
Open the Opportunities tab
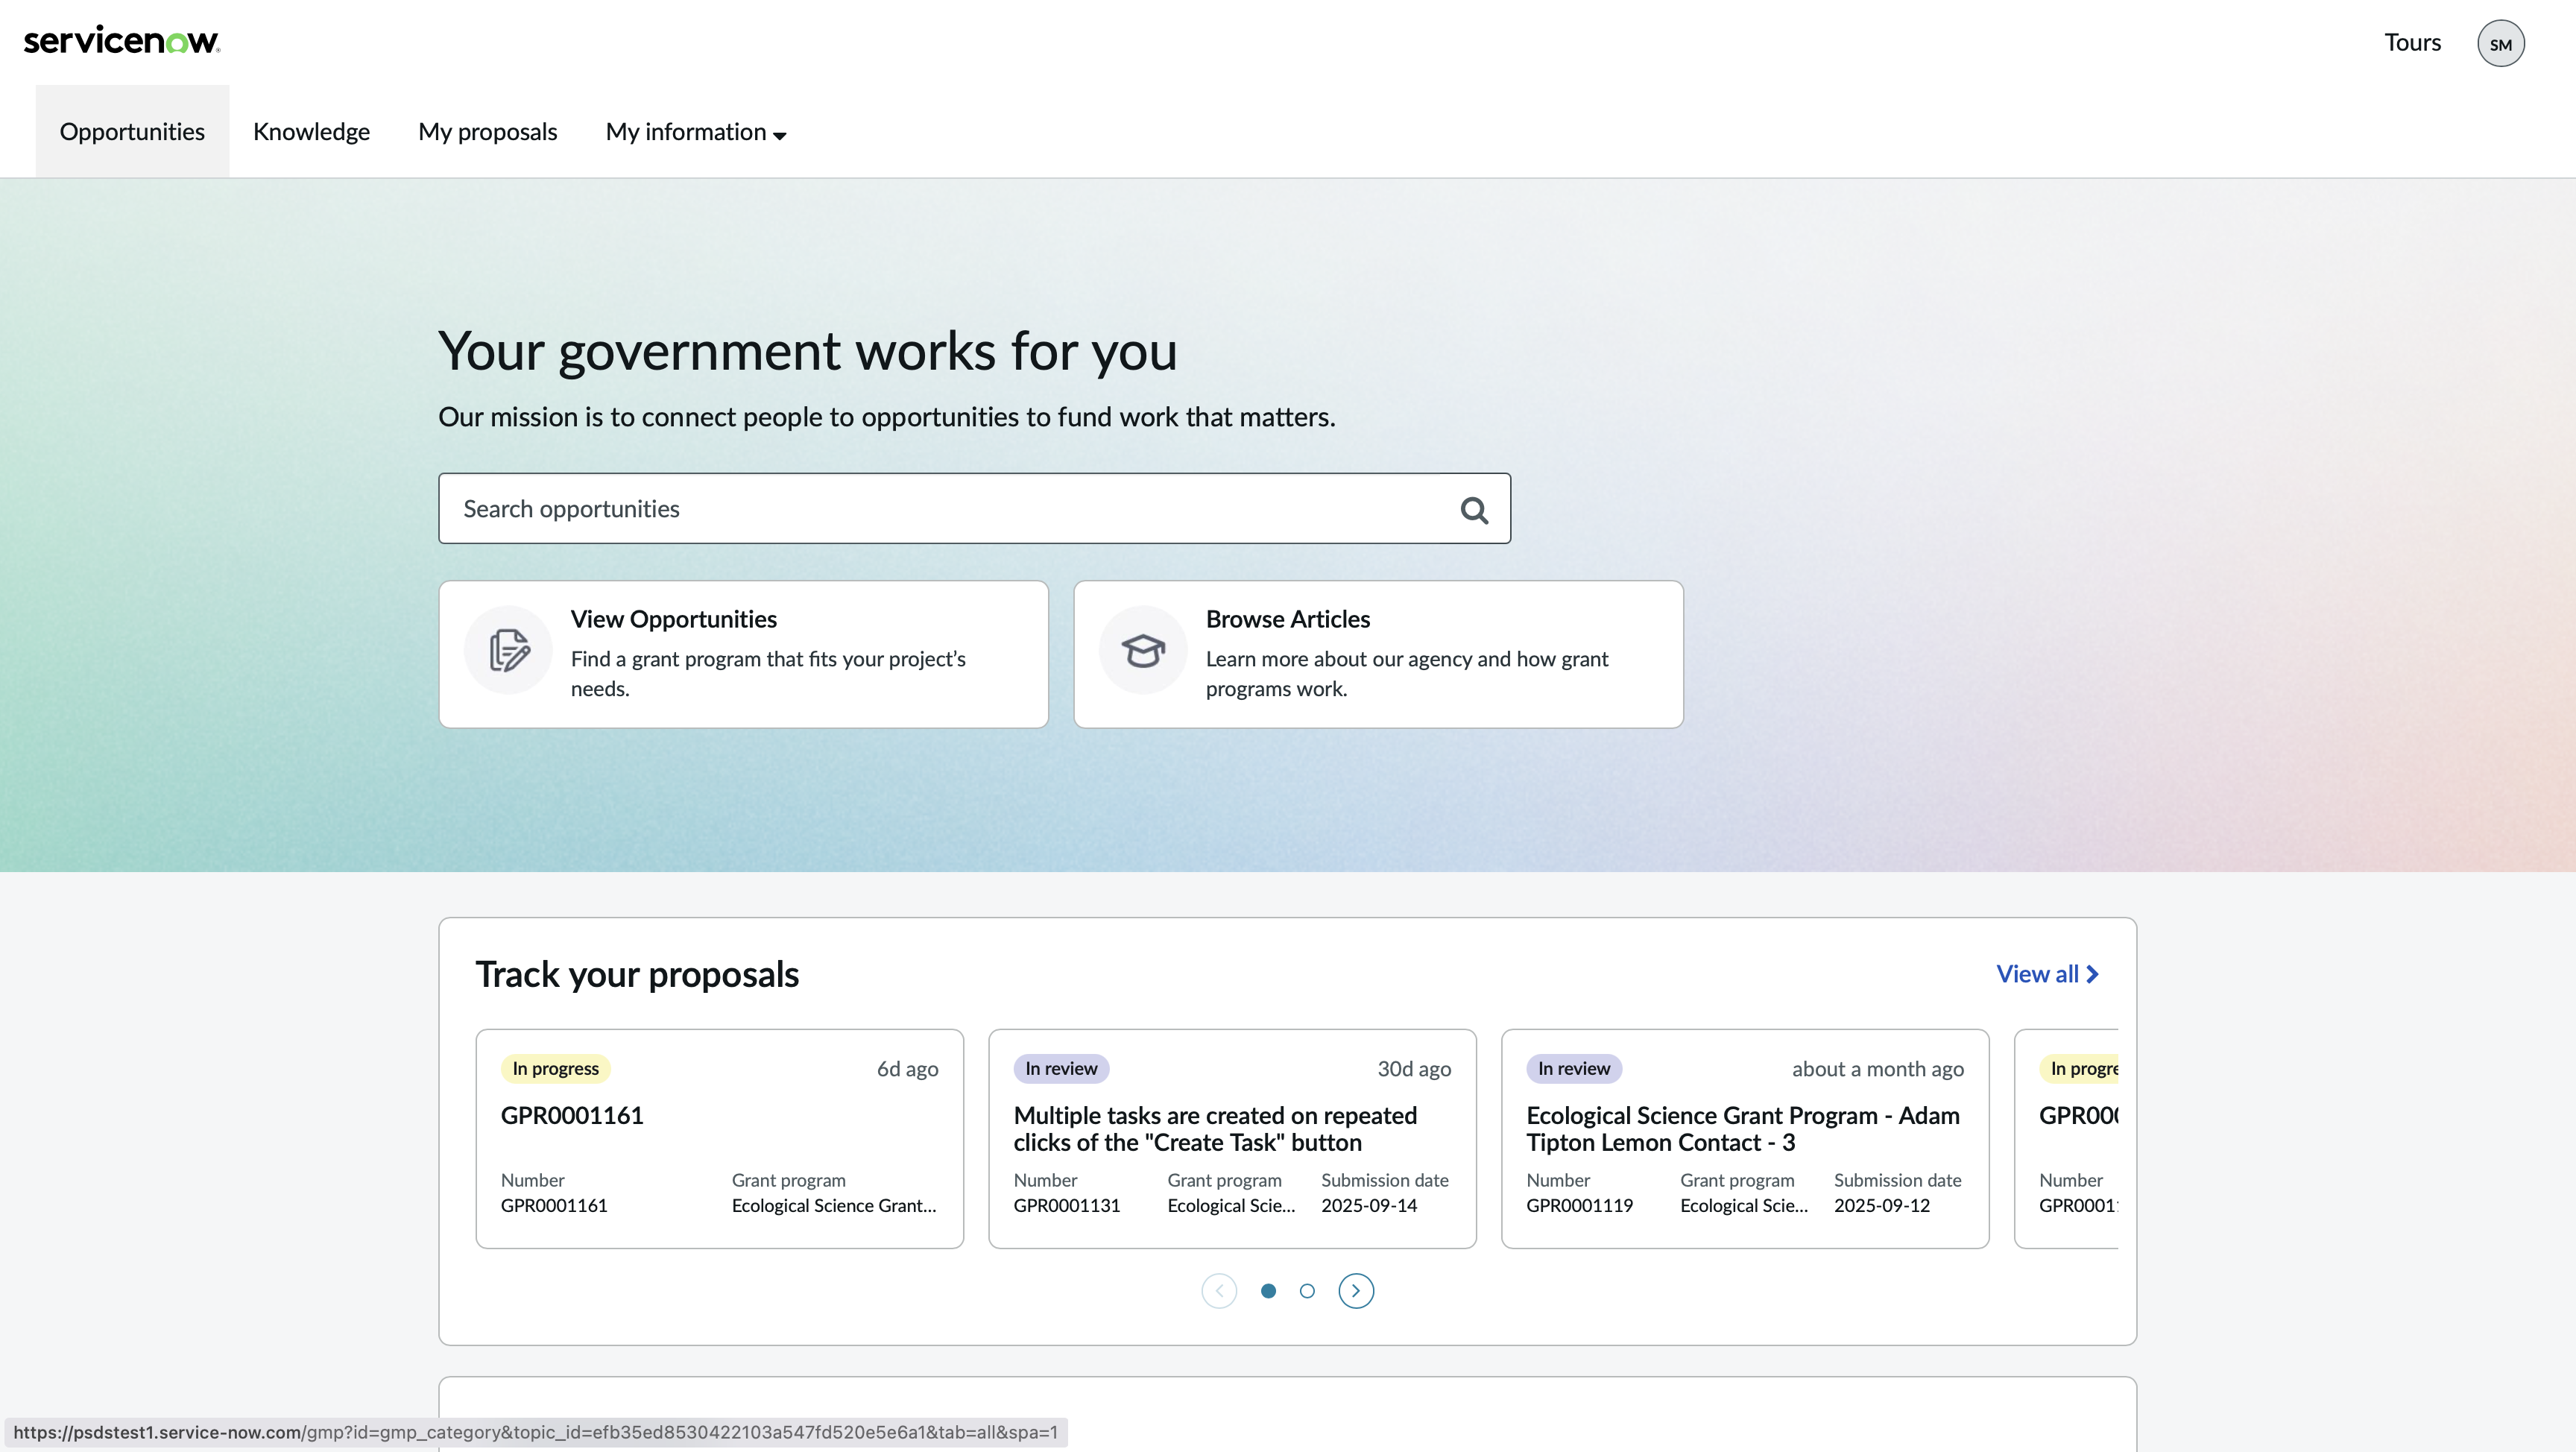[x=132, y=132]
